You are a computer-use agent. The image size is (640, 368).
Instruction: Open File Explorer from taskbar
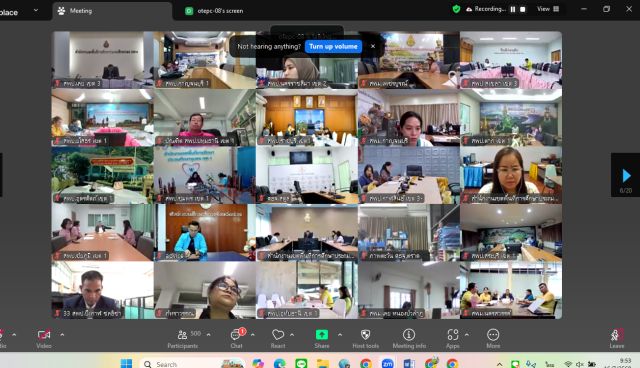coord(323,363)
